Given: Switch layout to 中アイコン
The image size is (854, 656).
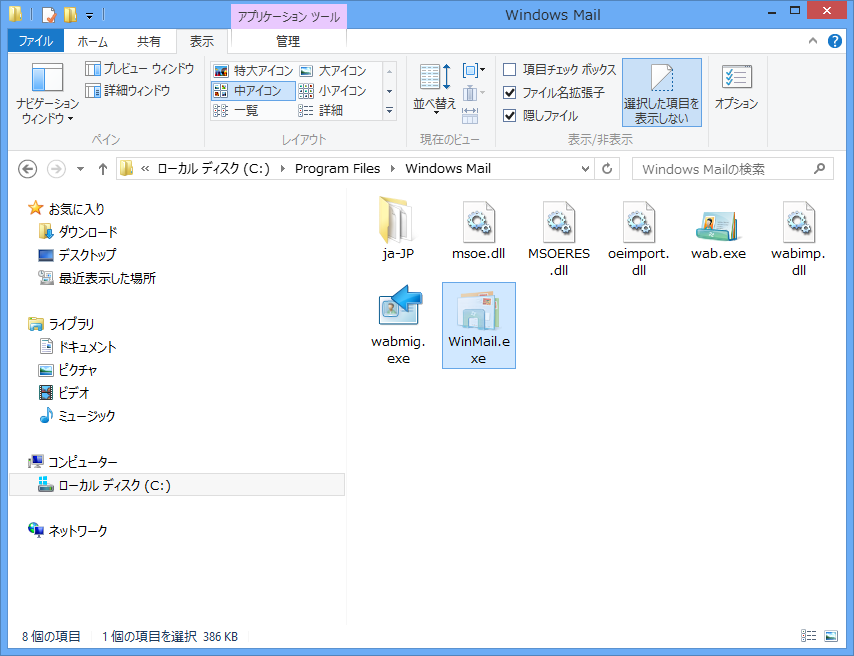Looking at the screenshot, I should click(x=253, y=90).
